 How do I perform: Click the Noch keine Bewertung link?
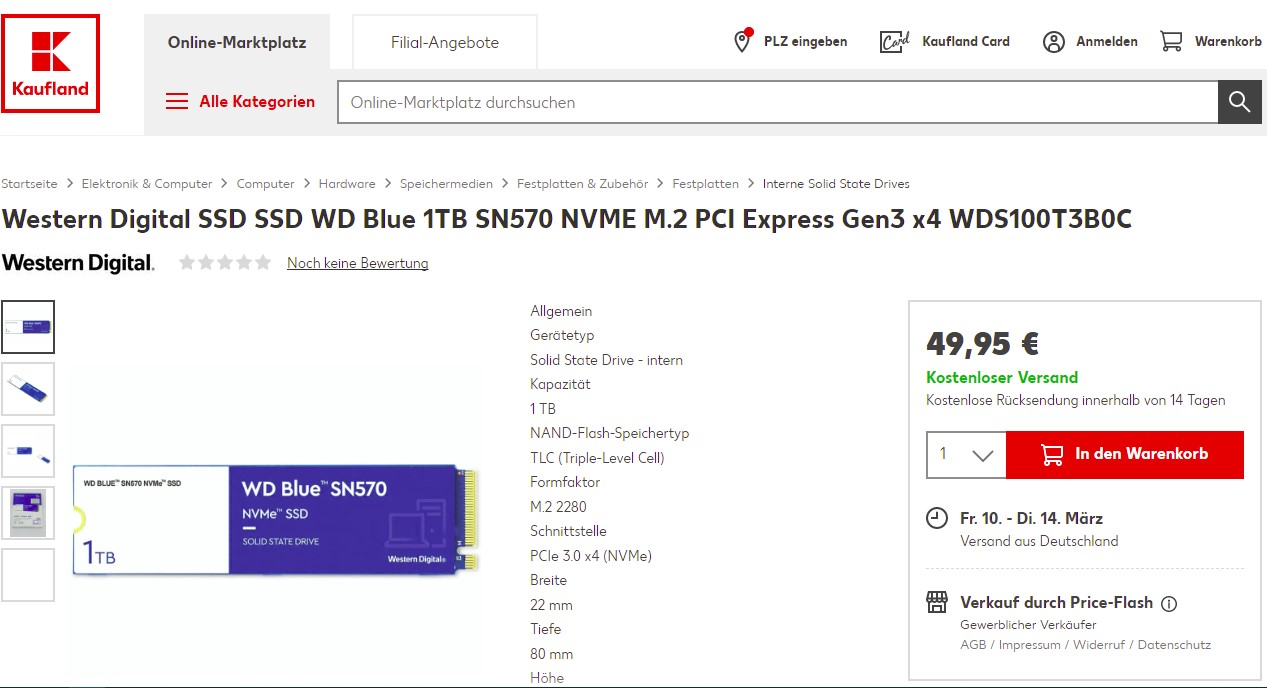tap(358, 263)
